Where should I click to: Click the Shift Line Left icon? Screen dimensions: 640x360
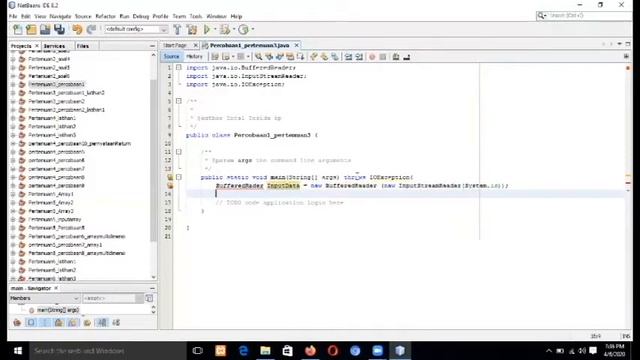pyautogui.click(x=348, y=57)
